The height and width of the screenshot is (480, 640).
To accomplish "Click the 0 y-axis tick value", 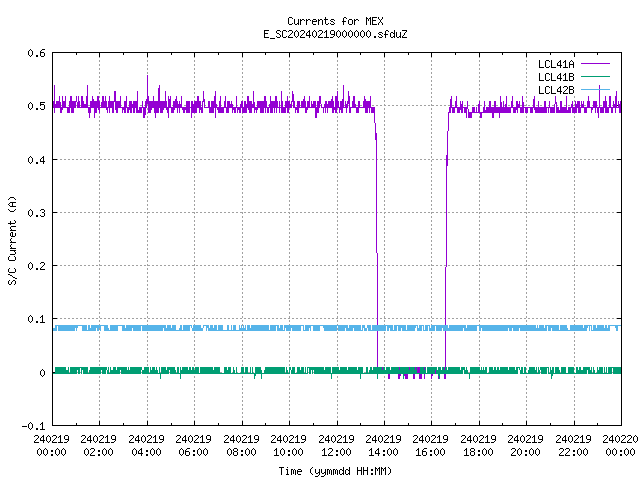I will 42,373.
